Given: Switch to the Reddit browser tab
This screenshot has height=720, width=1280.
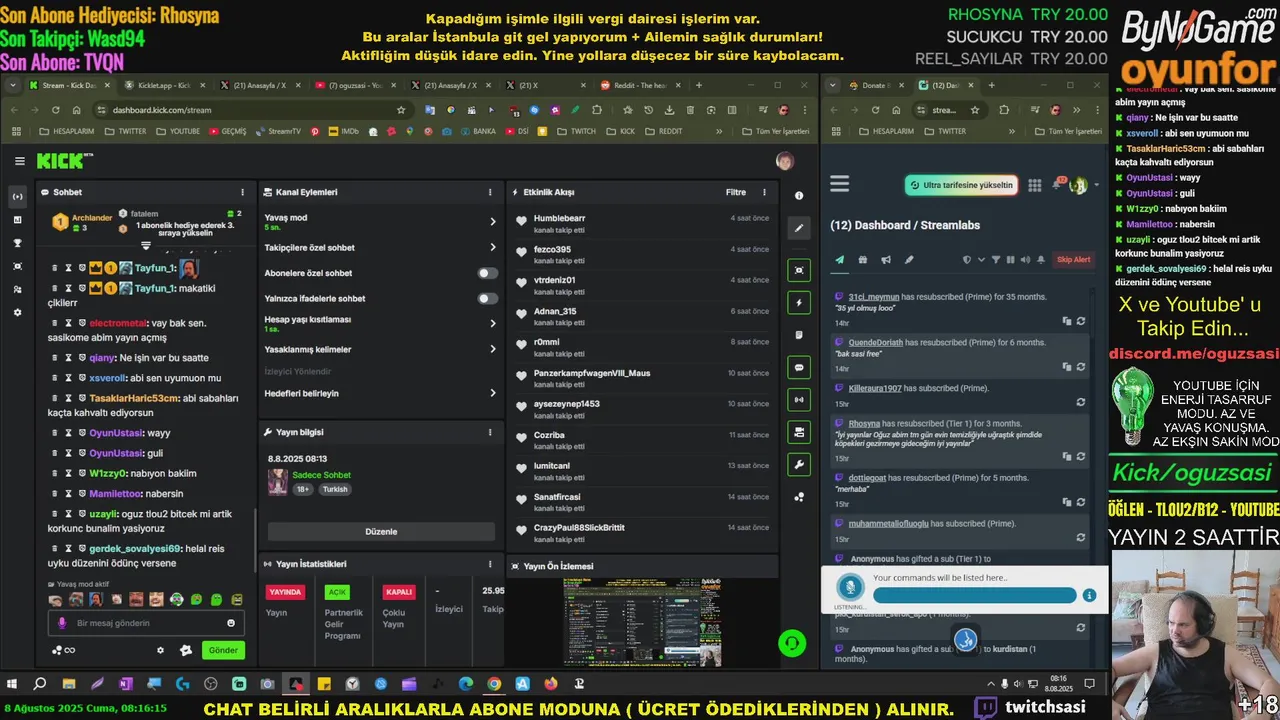Looking at the screenshot, I should point(640,85).
